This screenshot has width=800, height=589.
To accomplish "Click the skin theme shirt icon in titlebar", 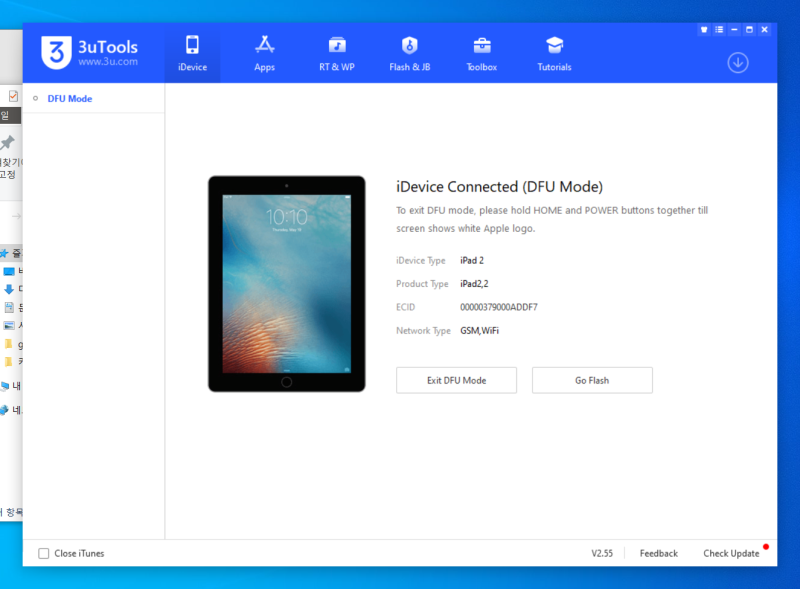I will click(705, 30).
